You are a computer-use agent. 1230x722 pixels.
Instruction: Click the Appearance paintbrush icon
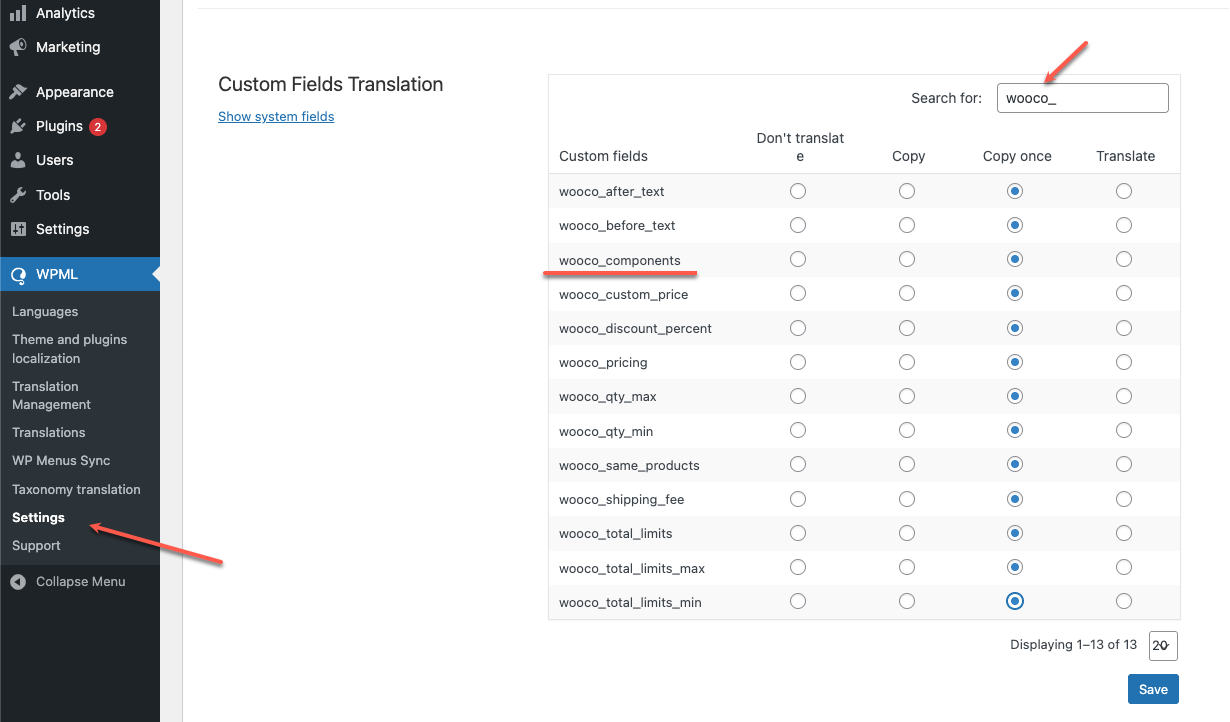[x=18, y=92]
